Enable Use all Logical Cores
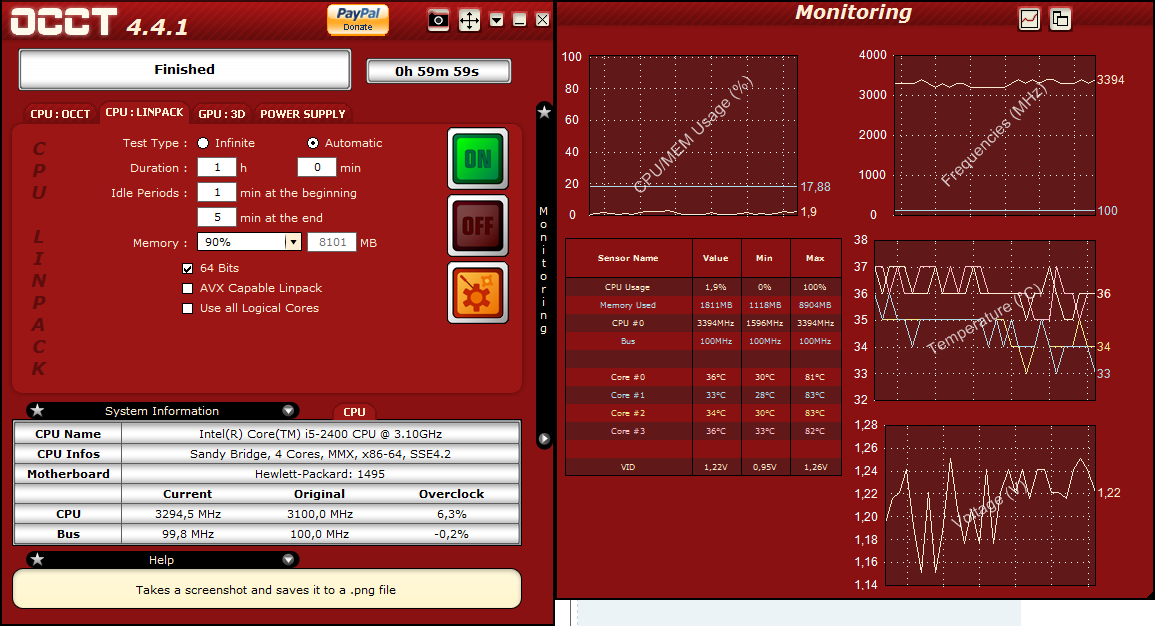The image size is (1155, 626). pos(188,309)
